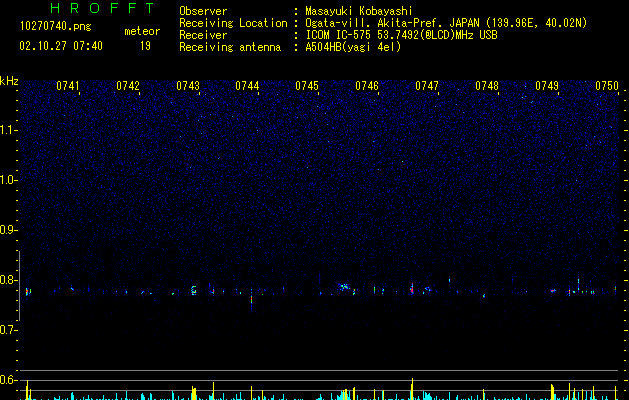629x400 pixels.
Task: Click the 0.8 kHz axis label
Action: click(x=9, y=280)
